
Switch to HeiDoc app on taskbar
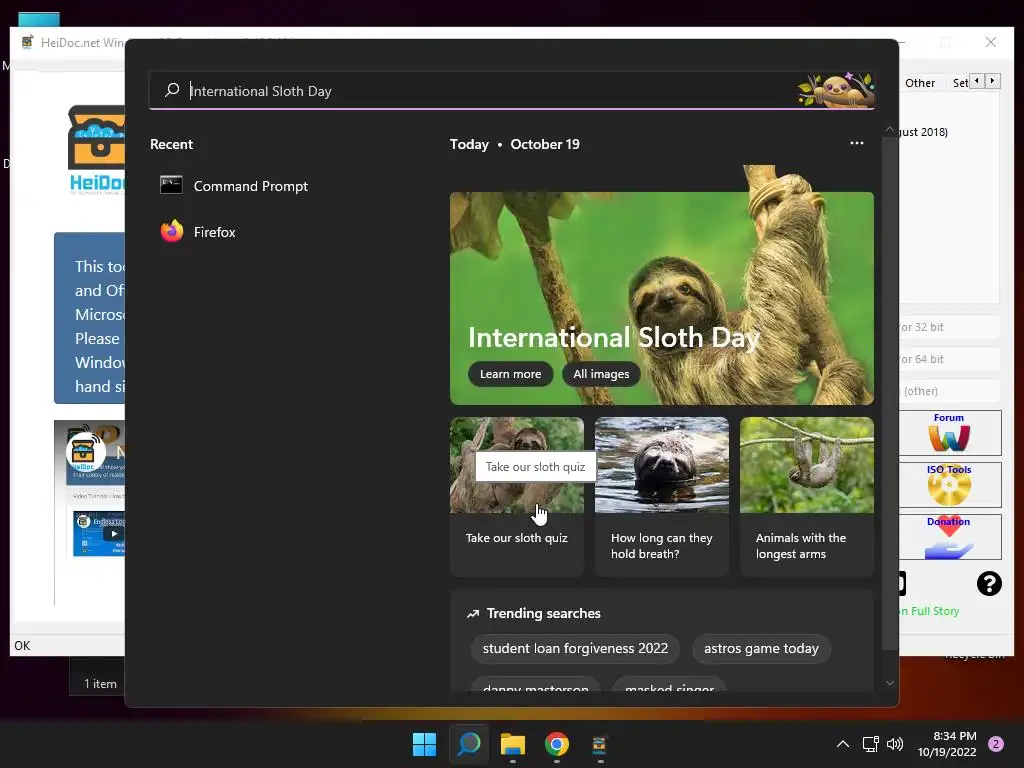coord(600,744)
